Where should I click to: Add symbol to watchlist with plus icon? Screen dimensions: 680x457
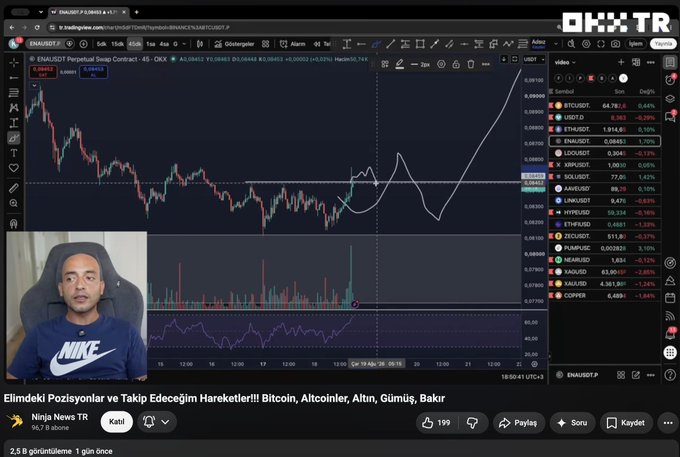click(621, 62)
